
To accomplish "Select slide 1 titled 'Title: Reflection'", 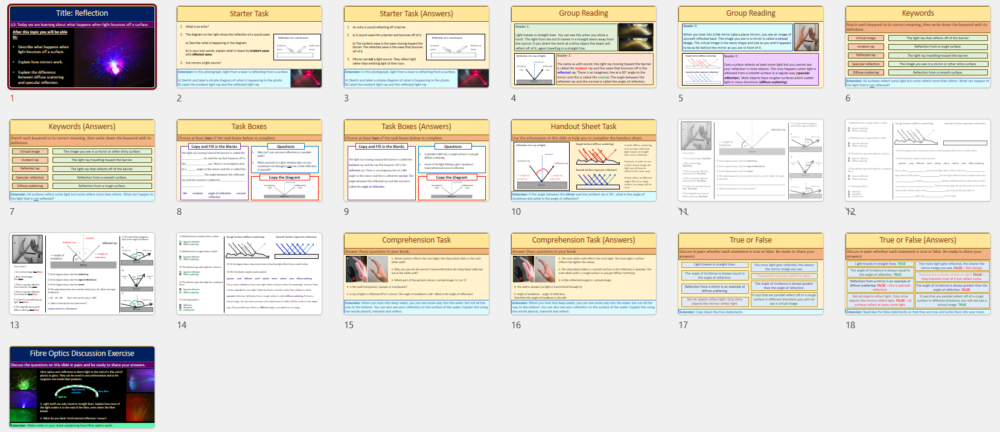I will click(x=82, y=47).
